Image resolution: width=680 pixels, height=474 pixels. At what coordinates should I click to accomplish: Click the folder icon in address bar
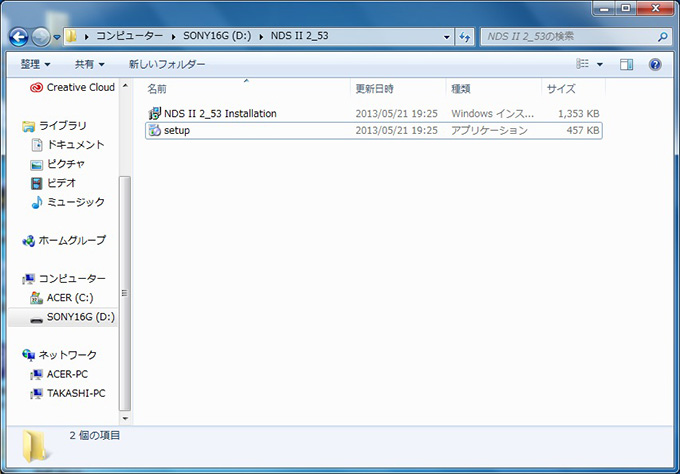coord(72,36)
